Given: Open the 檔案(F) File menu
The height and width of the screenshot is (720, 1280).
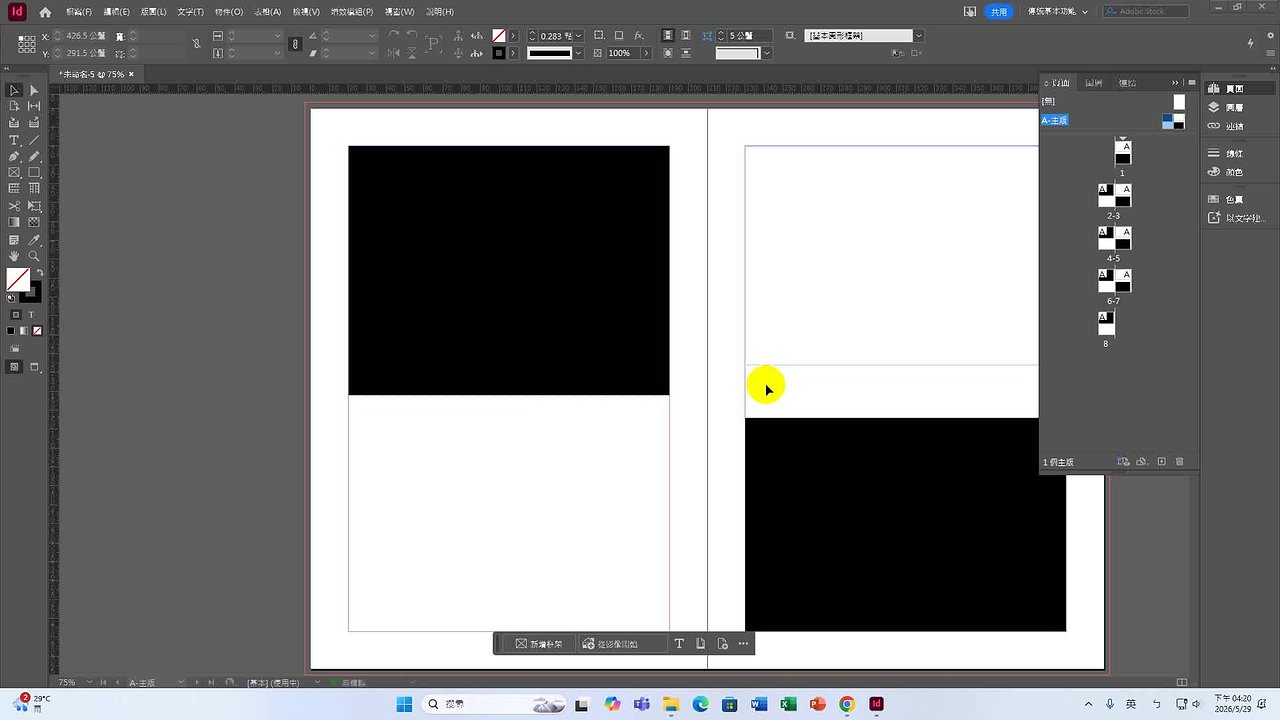Looking at the screenshot, I should click(x=79, y=12).
